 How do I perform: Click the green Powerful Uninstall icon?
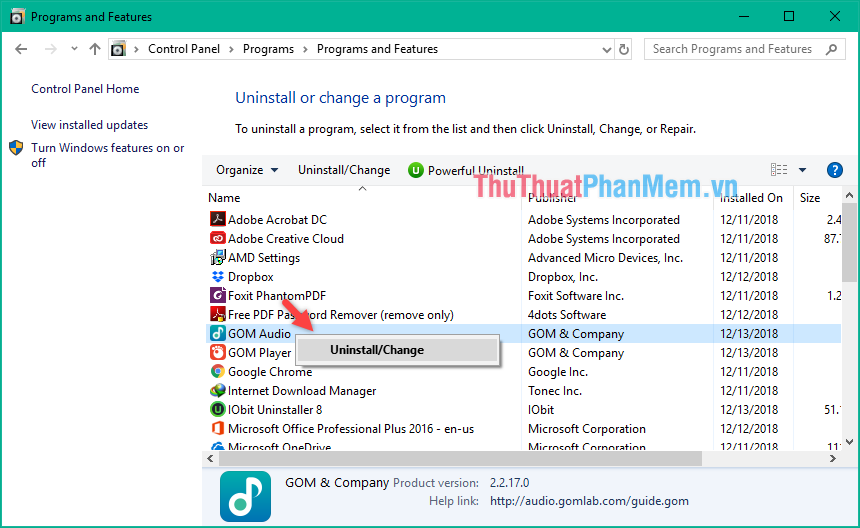416,171
